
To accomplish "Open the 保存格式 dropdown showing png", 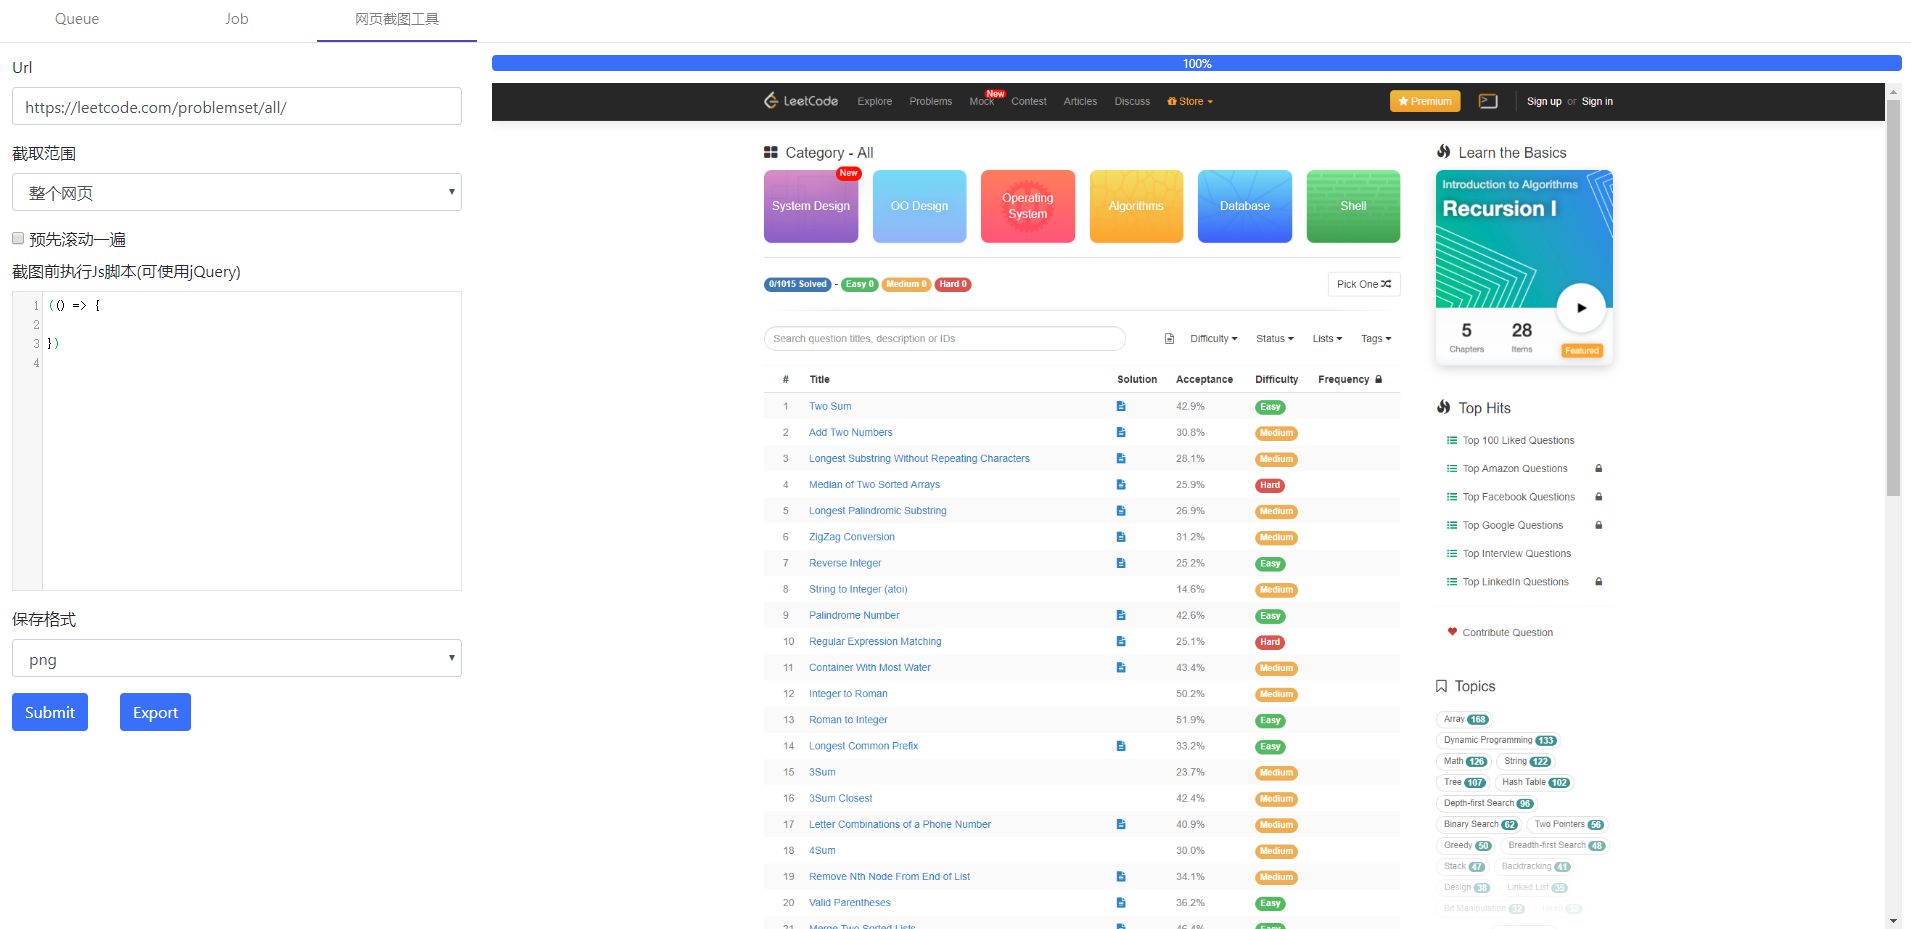I will click(x=237, y=658).
